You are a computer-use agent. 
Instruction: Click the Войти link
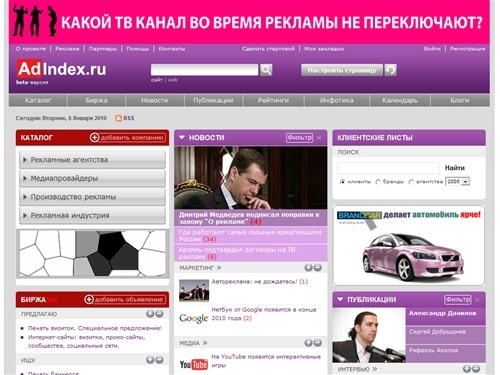[x=432, y=49]
